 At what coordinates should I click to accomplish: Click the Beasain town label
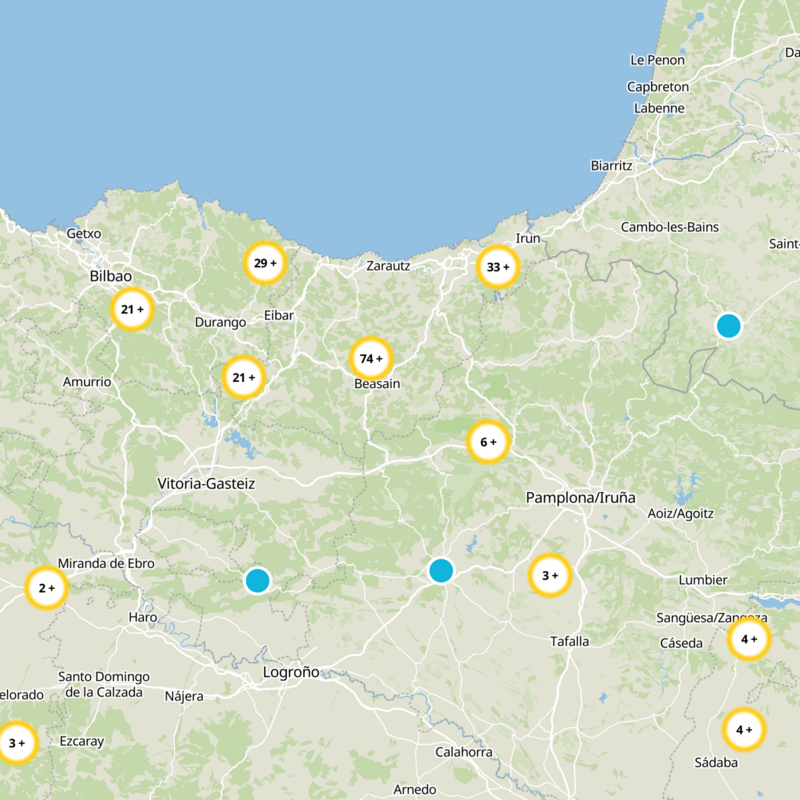pos(377,384)
